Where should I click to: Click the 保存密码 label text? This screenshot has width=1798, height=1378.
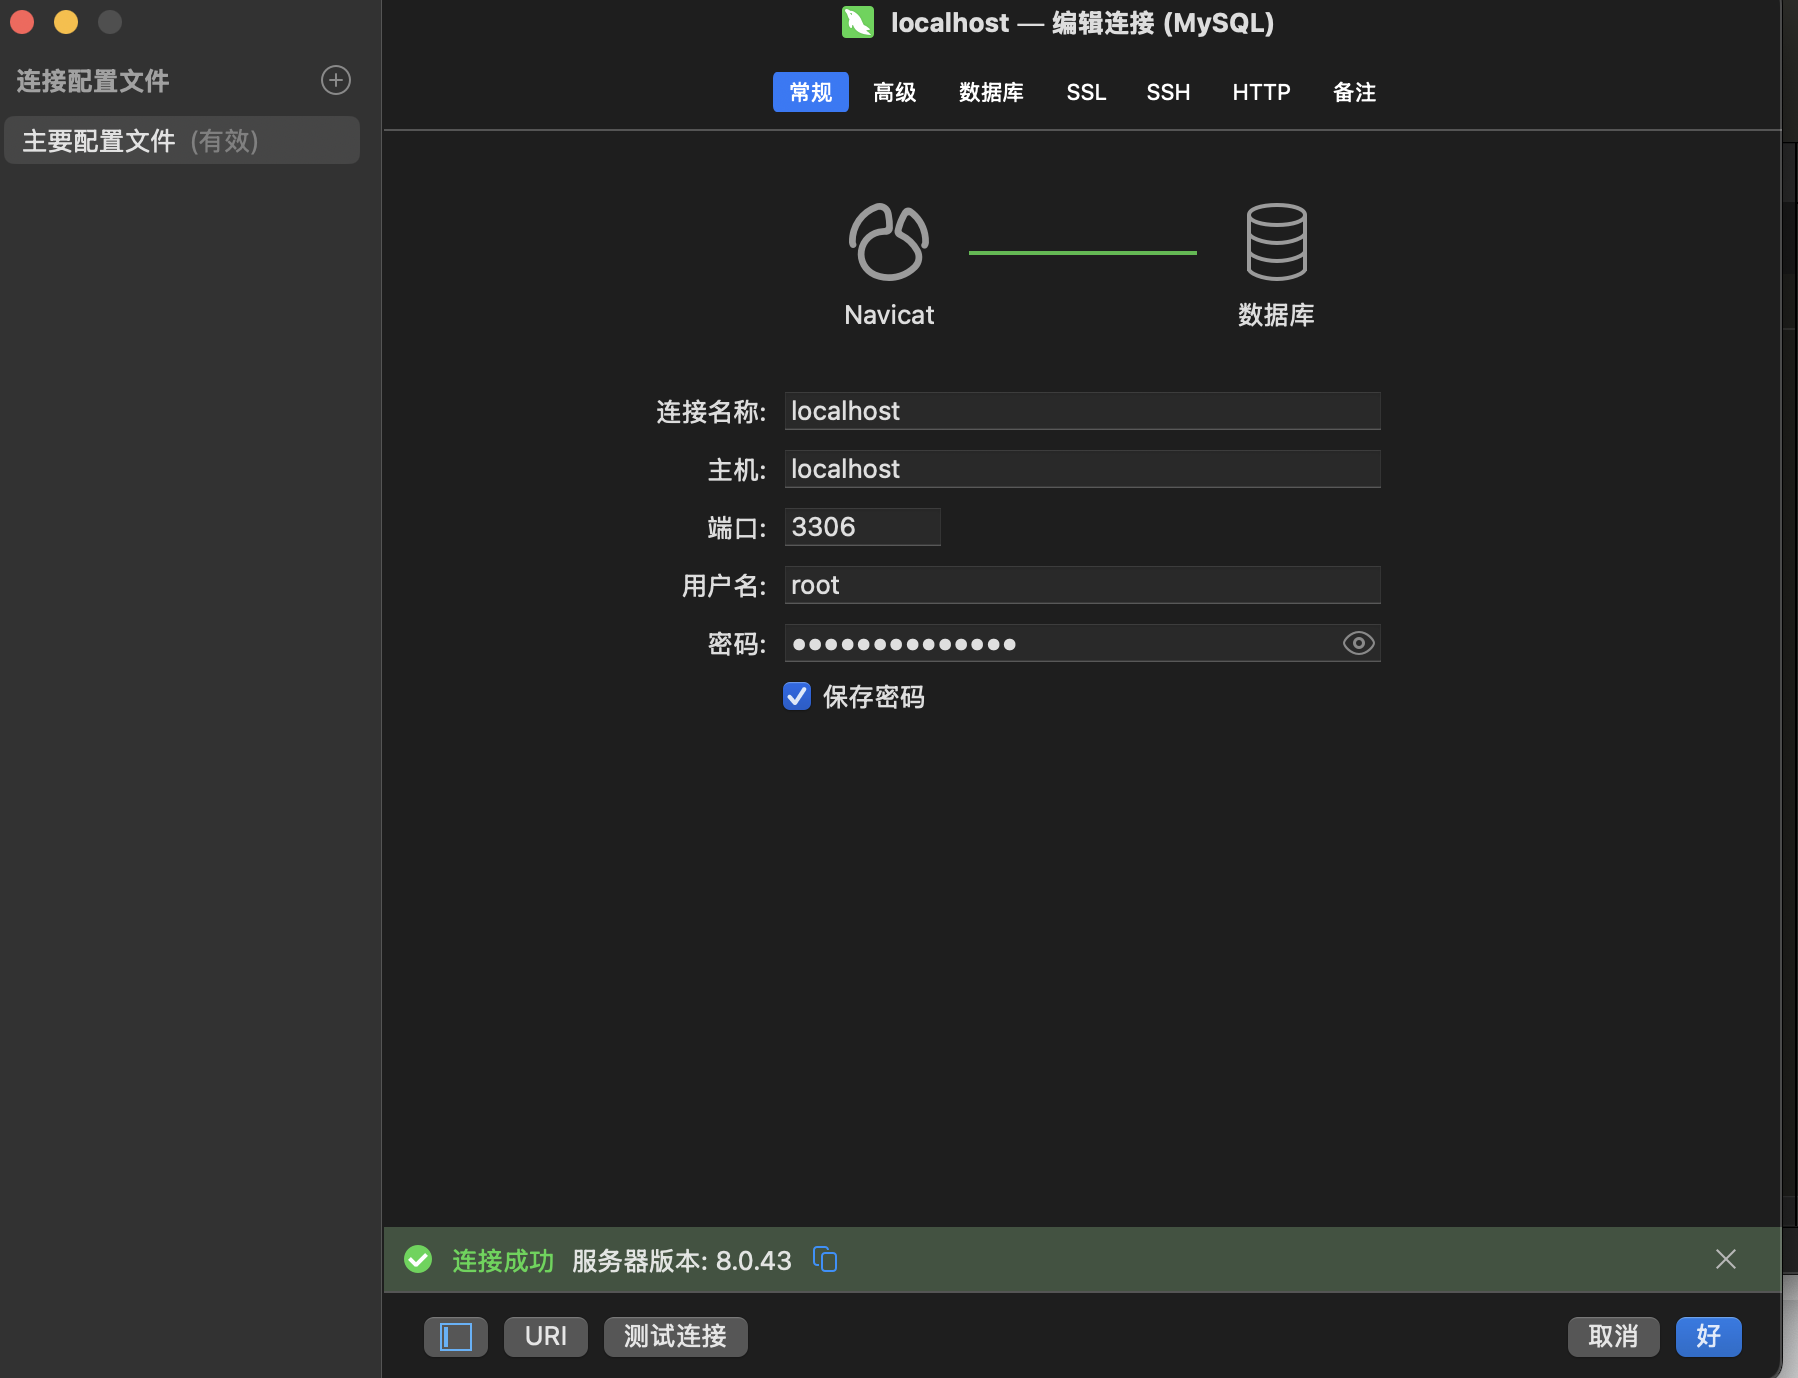[874, 697]
